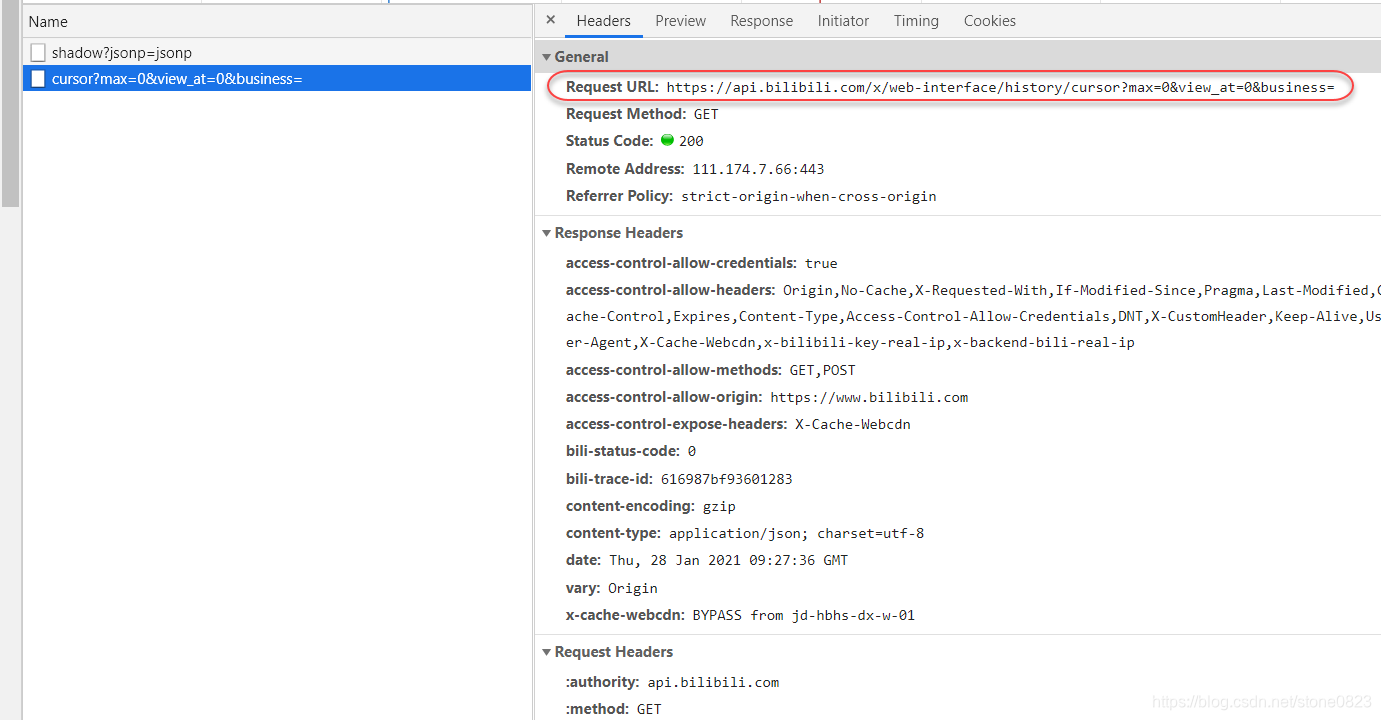Image resolution: width=1381 pixels, height=720 pixels.
Task: Click the access-control-allow-credentials value true
Action: [x=821, y=263]
